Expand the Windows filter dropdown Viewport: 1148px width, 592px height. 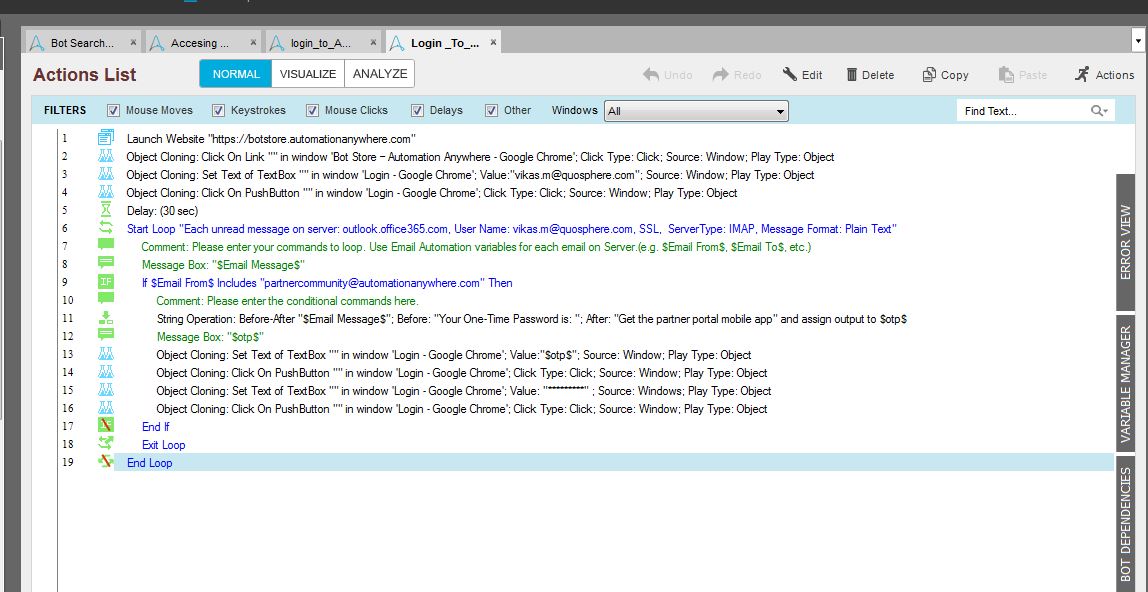(780, 111)
